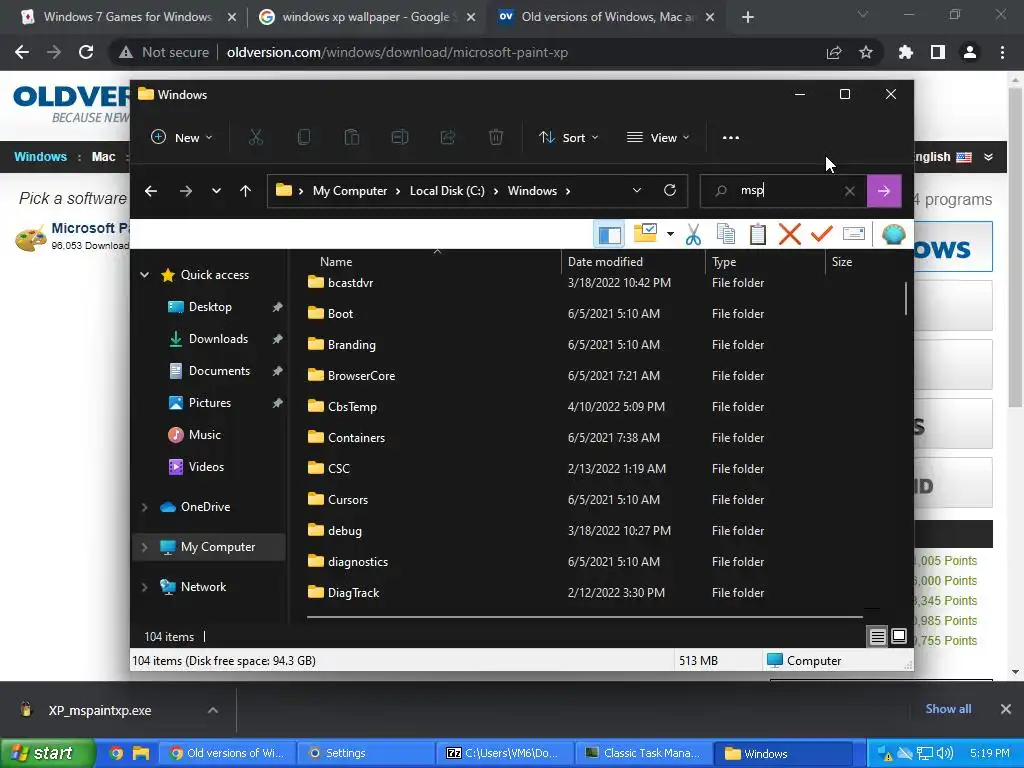This screenshot has width=1024, height=768.
Task: Click the red X Delete icon
Action: [x=790, y=234]
